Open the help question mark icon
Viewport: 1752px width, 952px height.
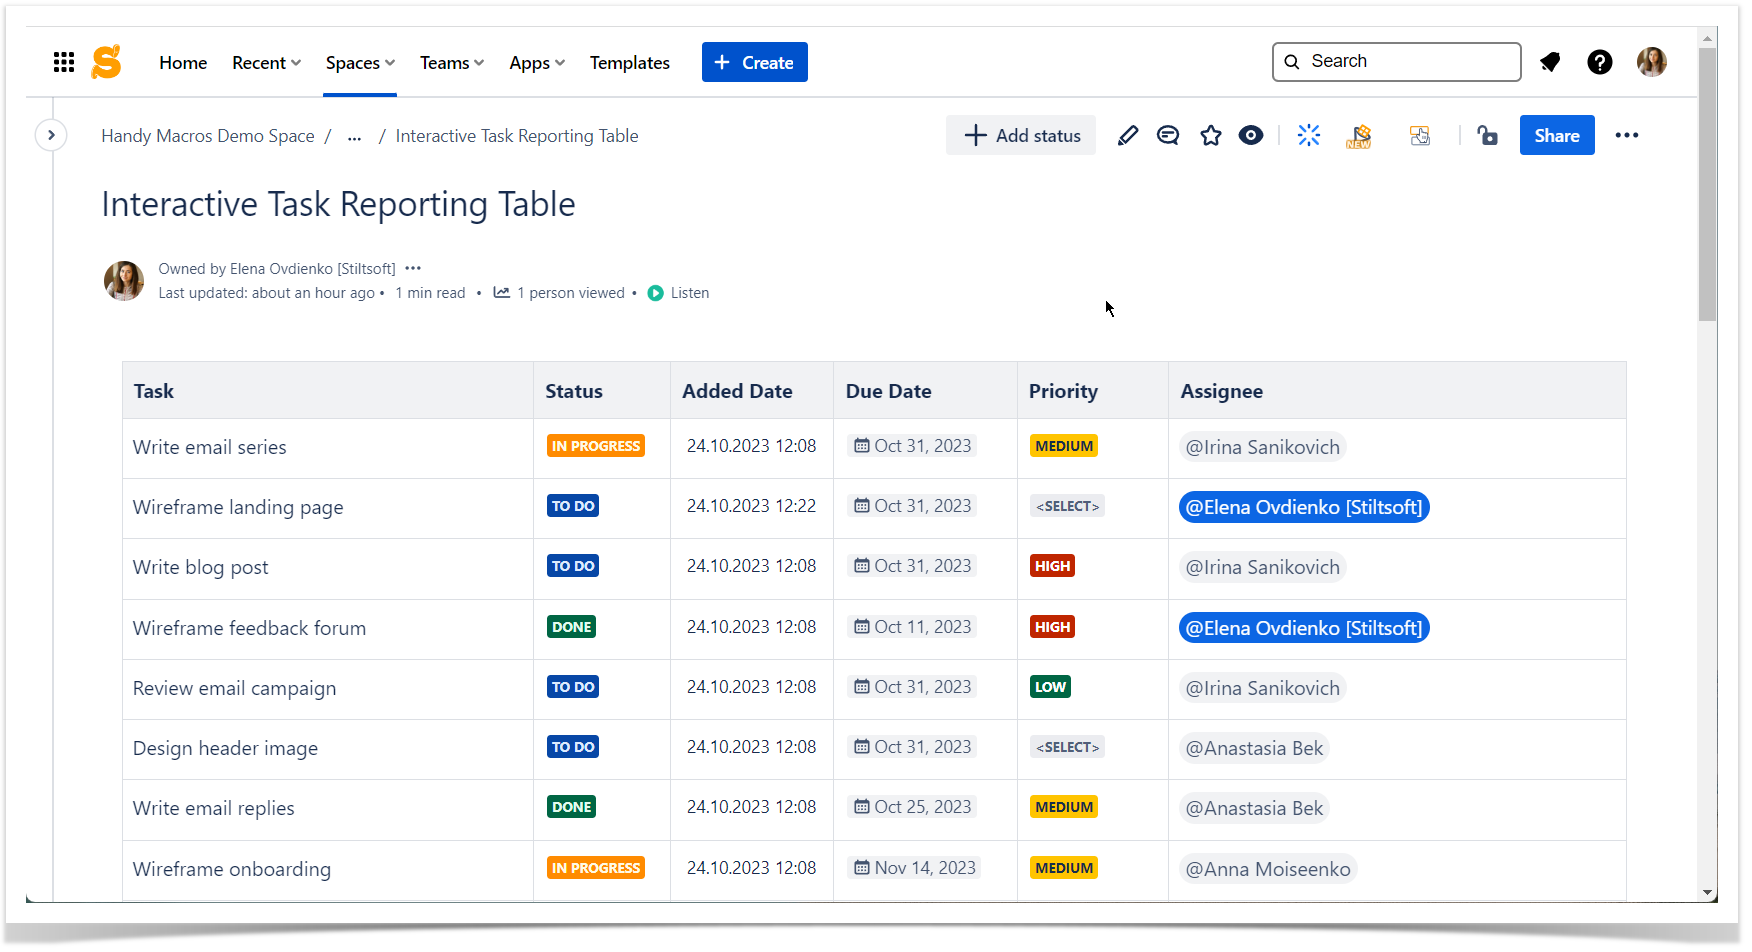(x=1600, y=62)
